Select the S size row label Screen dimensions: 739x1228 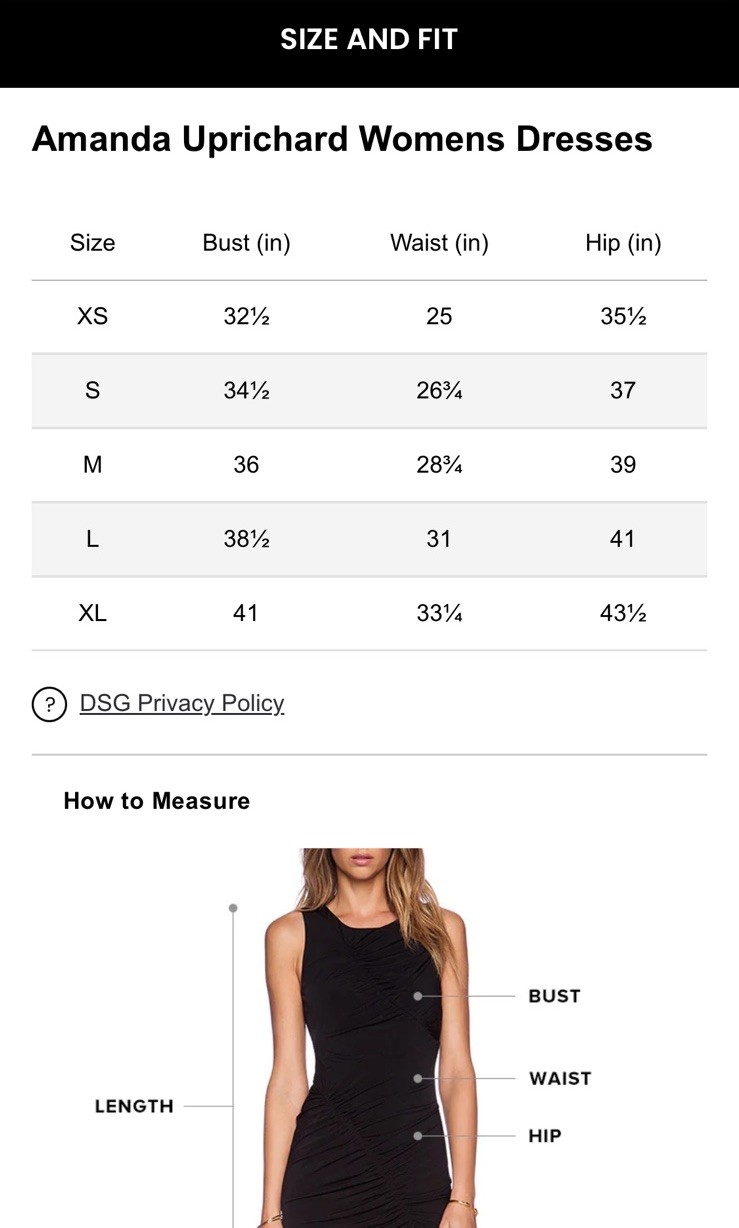[x=92, y=390]
